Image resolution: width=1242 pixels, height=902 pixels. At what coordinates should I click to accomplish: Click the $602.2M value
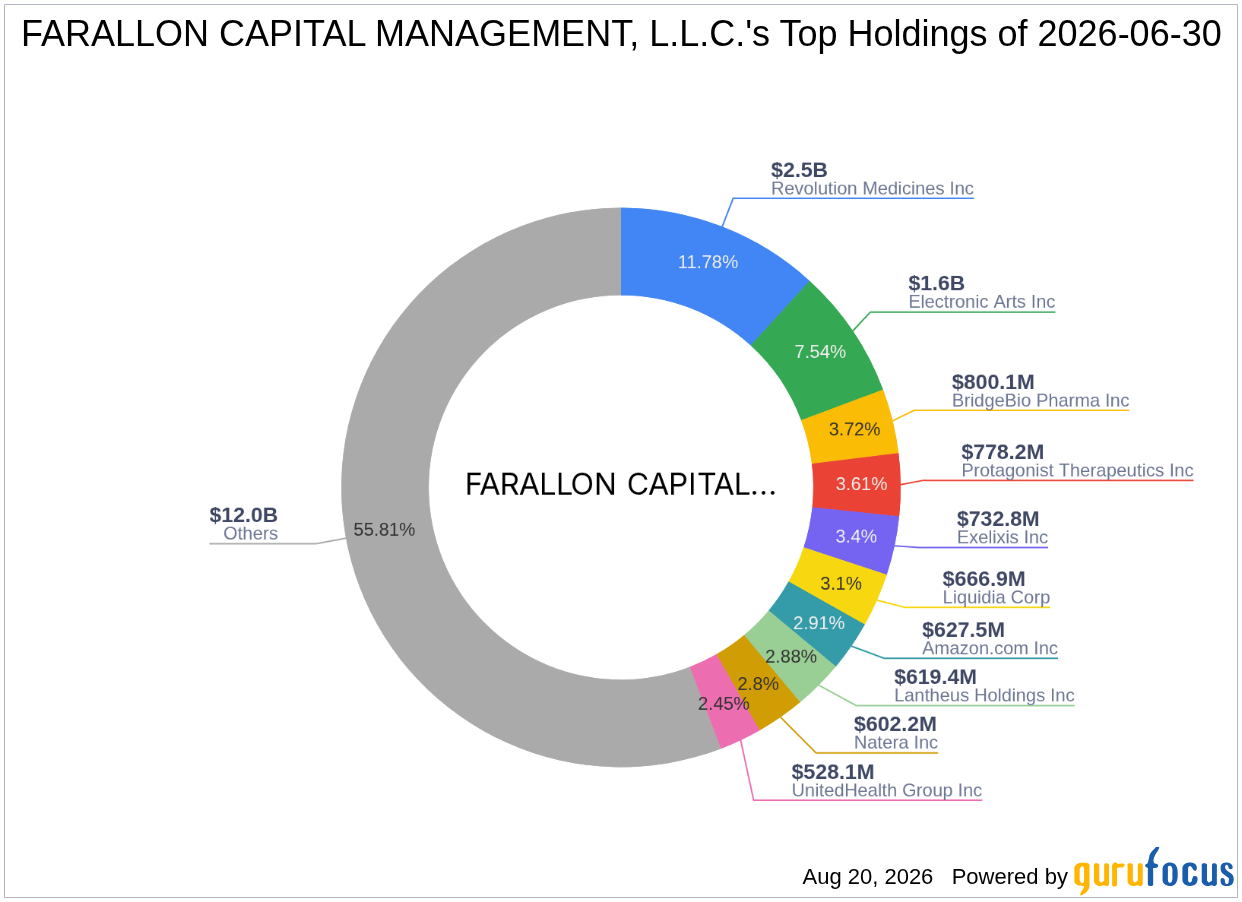tap(895, 724)
